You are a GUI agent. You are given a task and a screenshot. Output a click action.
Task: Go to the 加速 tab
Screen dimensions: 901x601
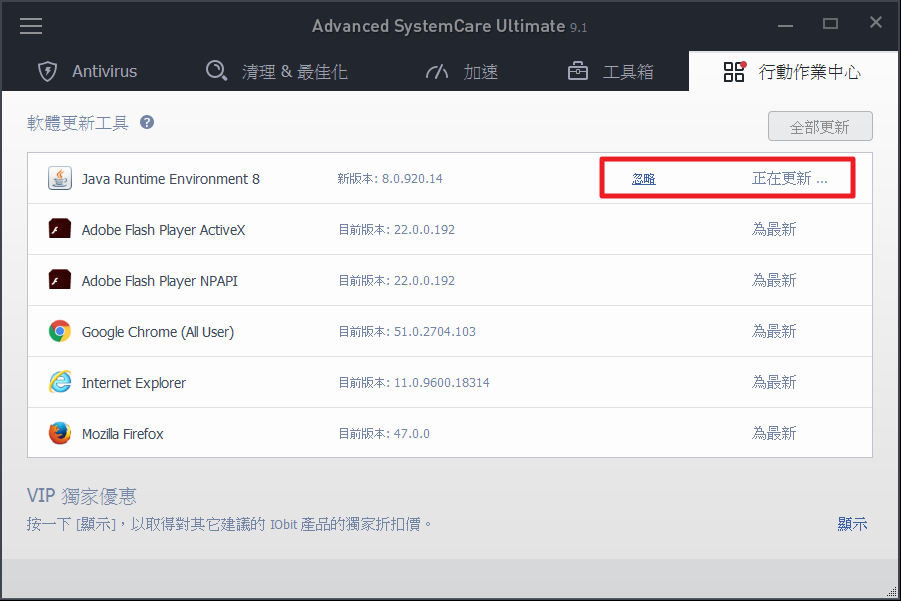[461, 72]
